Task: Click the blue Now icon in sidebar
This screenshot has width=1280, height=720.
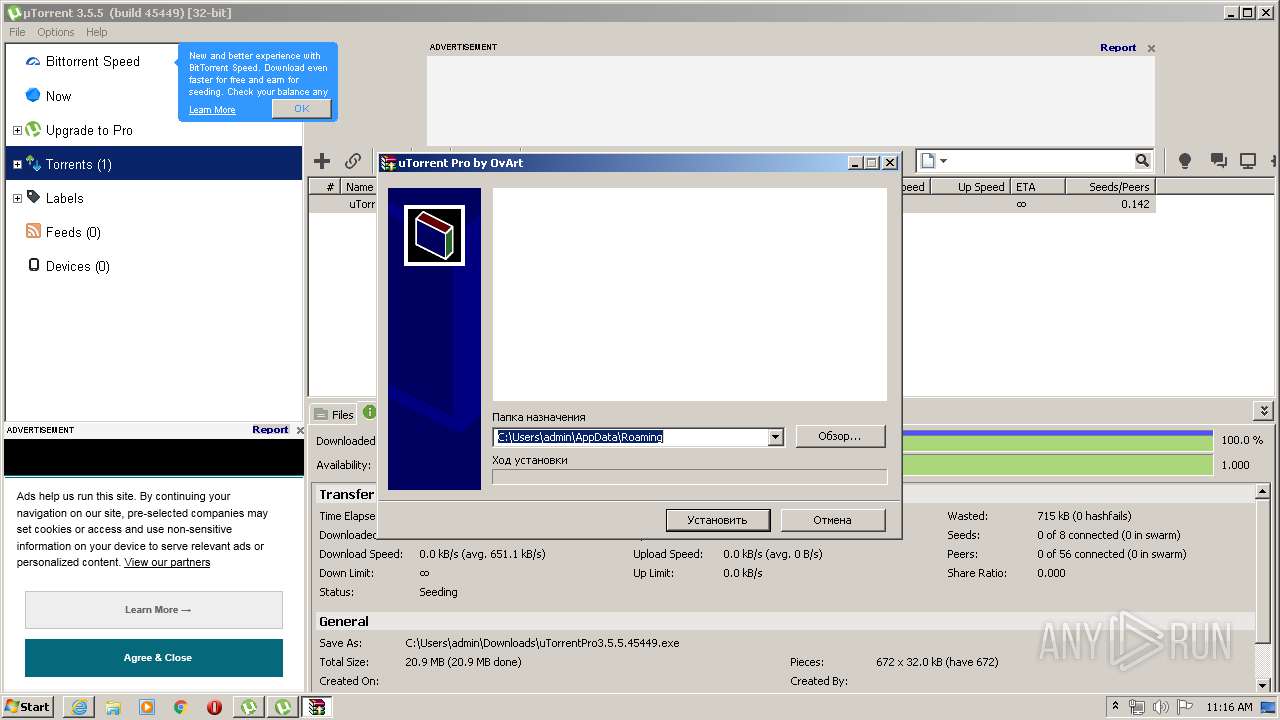Action: point(33,96)
